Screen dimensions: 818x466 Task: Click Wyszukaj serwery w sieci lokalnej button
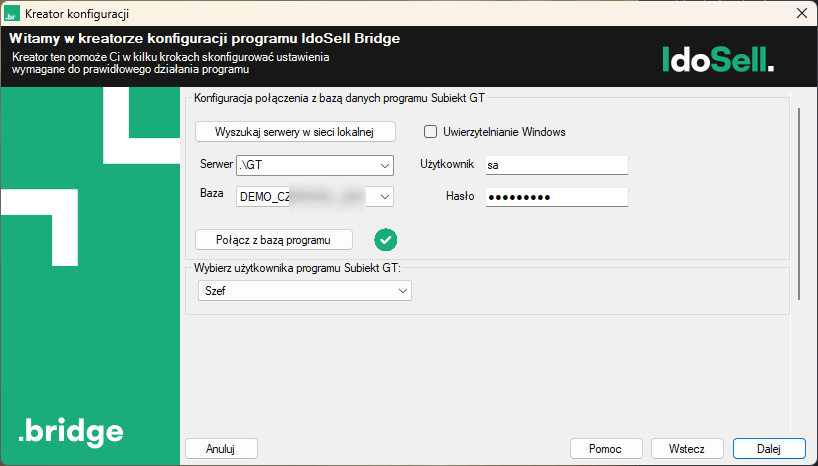(295, 132)
